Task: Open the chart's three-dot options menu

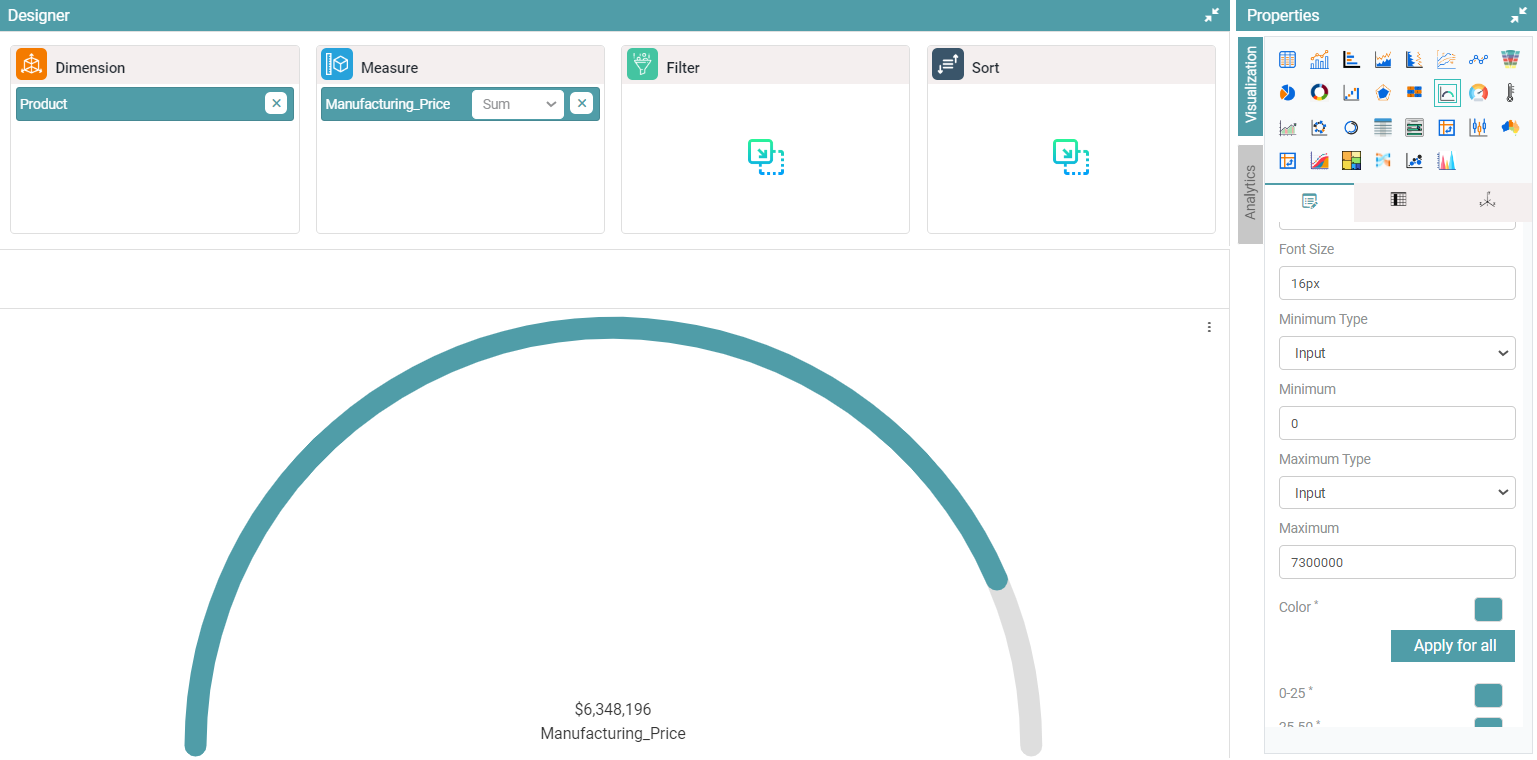Action: click(1209, 327)
